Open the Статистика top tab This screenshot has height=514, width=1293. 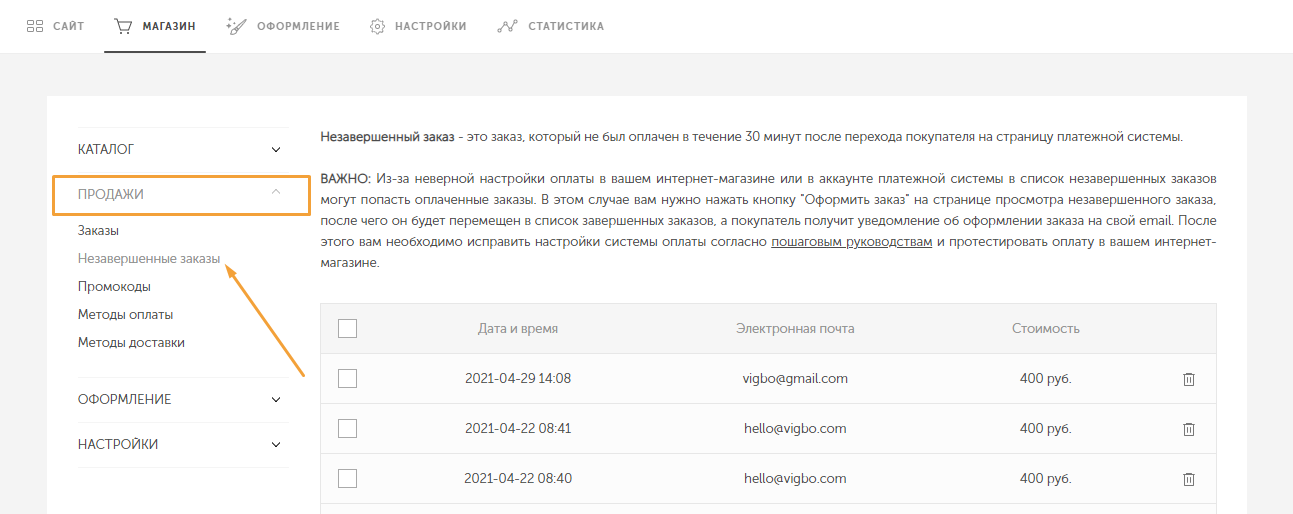551,26
